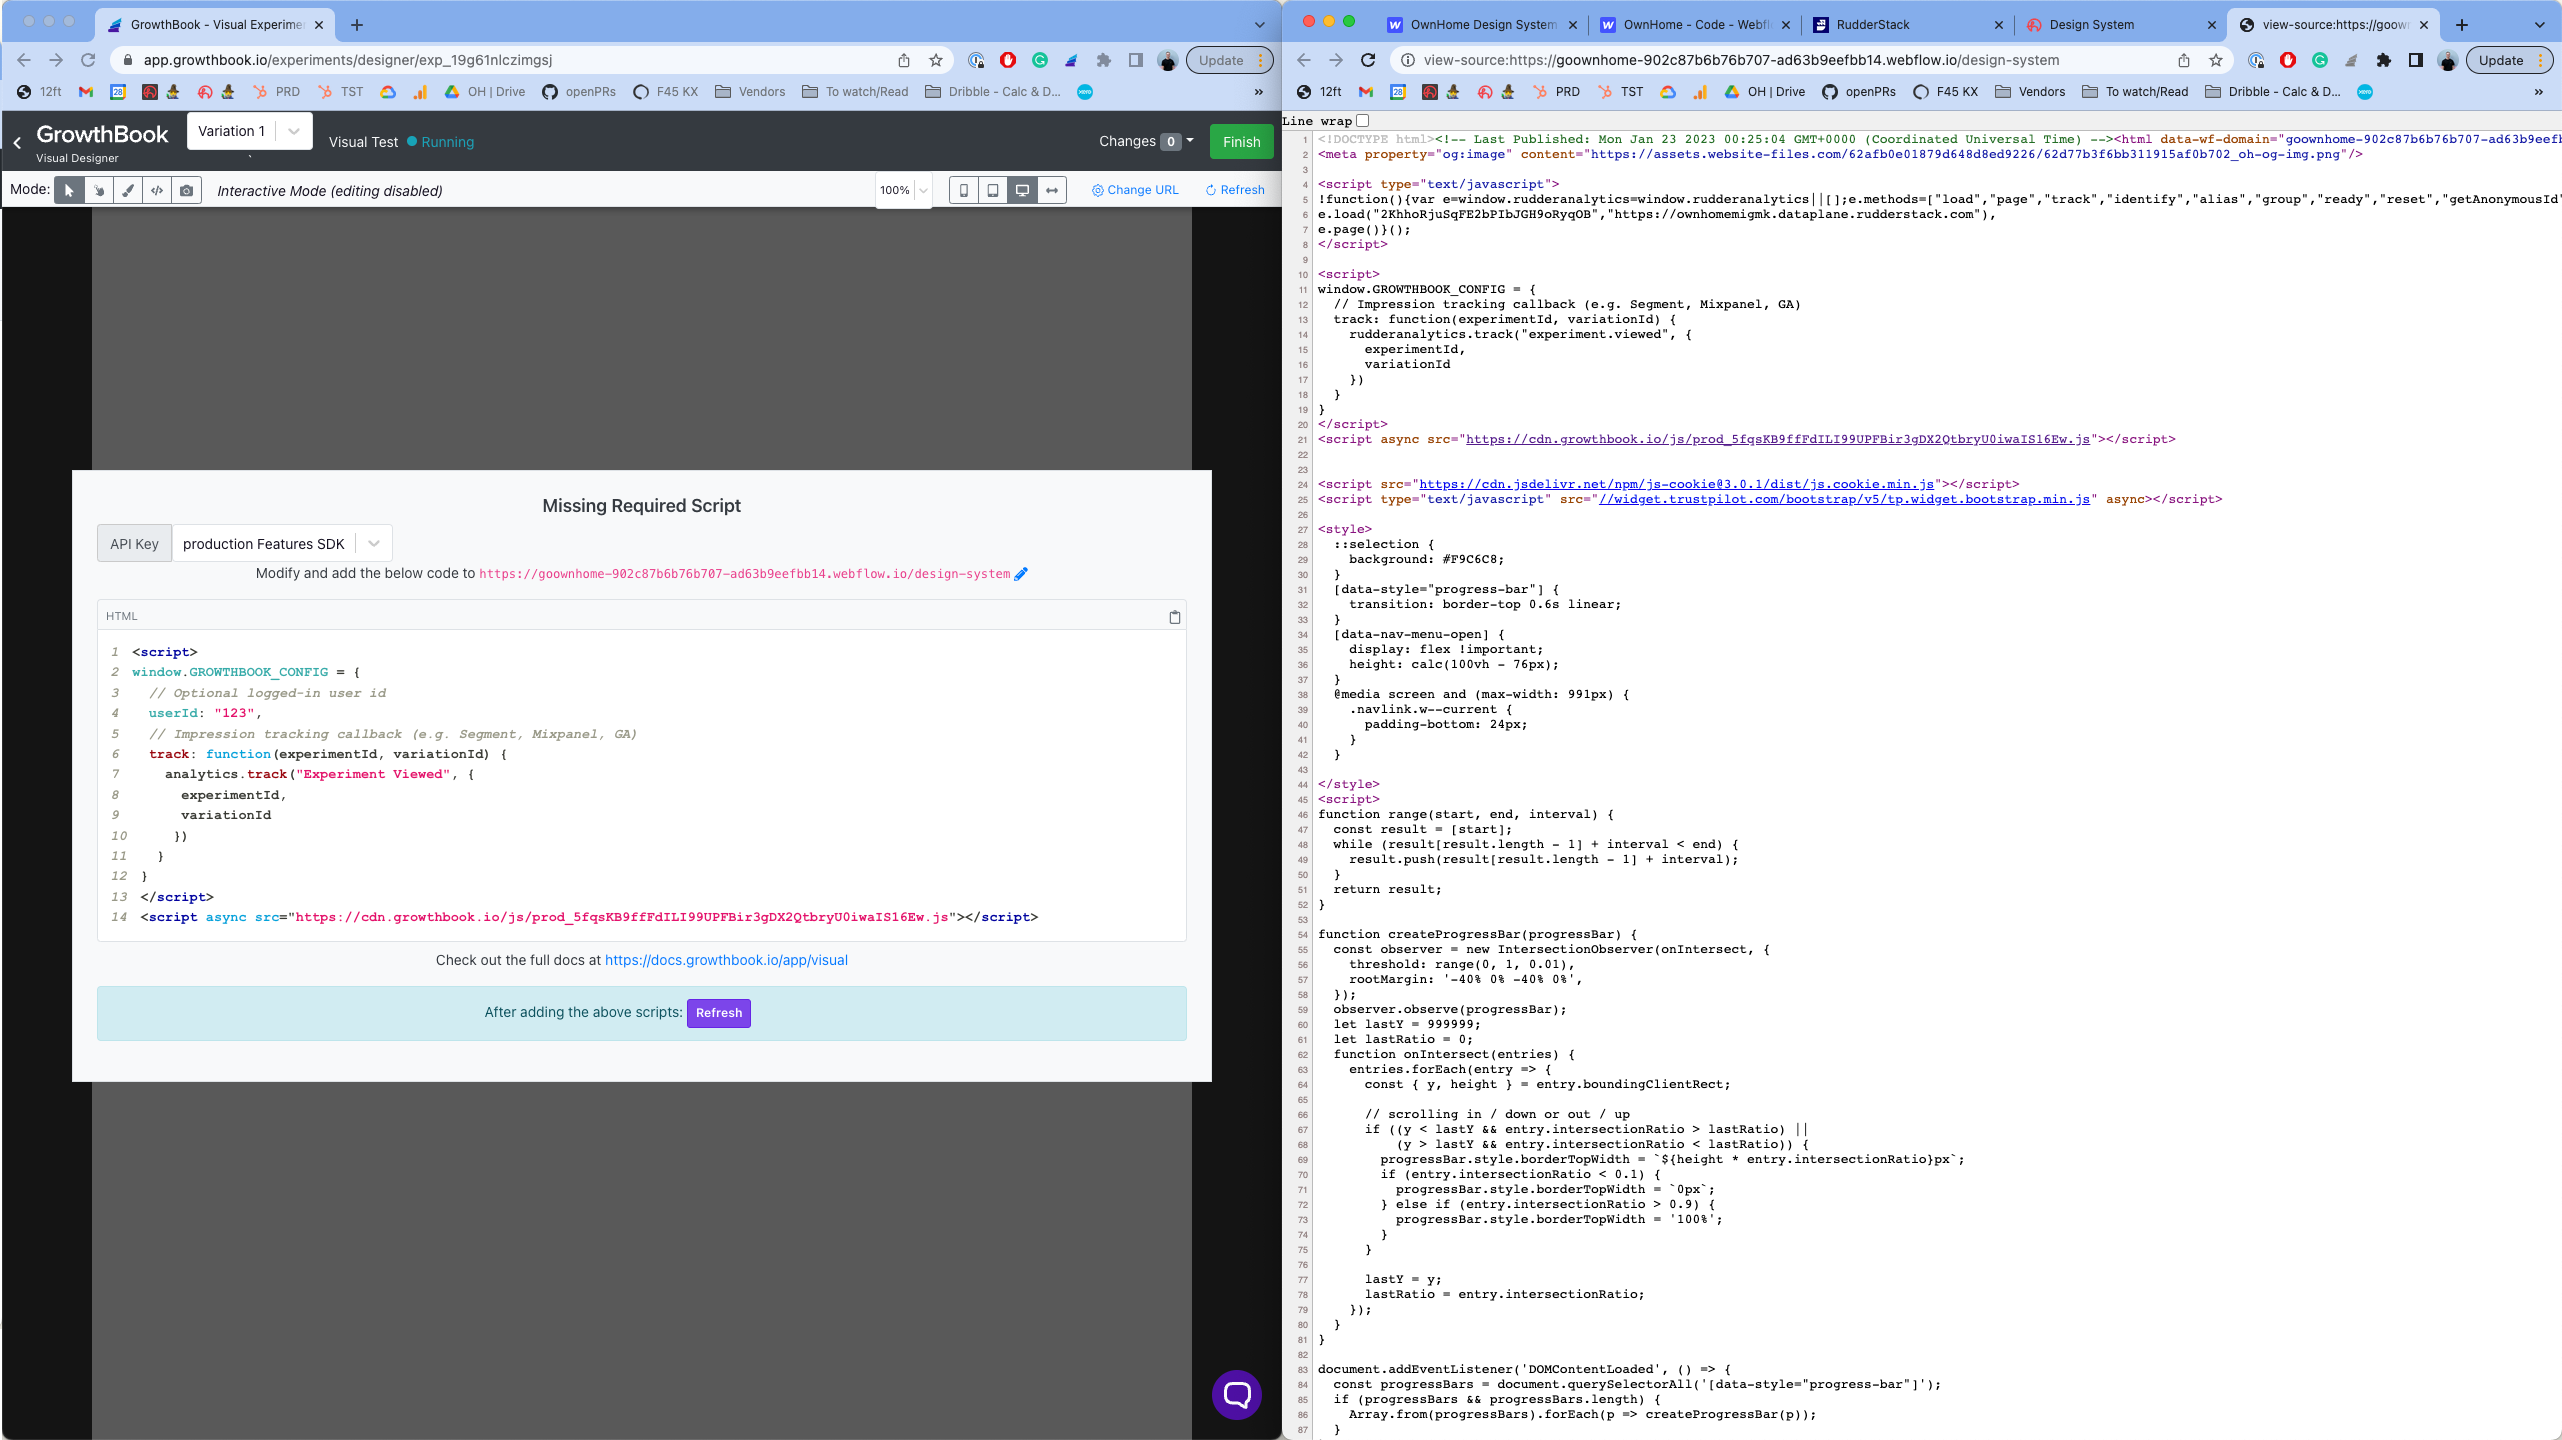Select the production Features SDK option

(263, 543)
